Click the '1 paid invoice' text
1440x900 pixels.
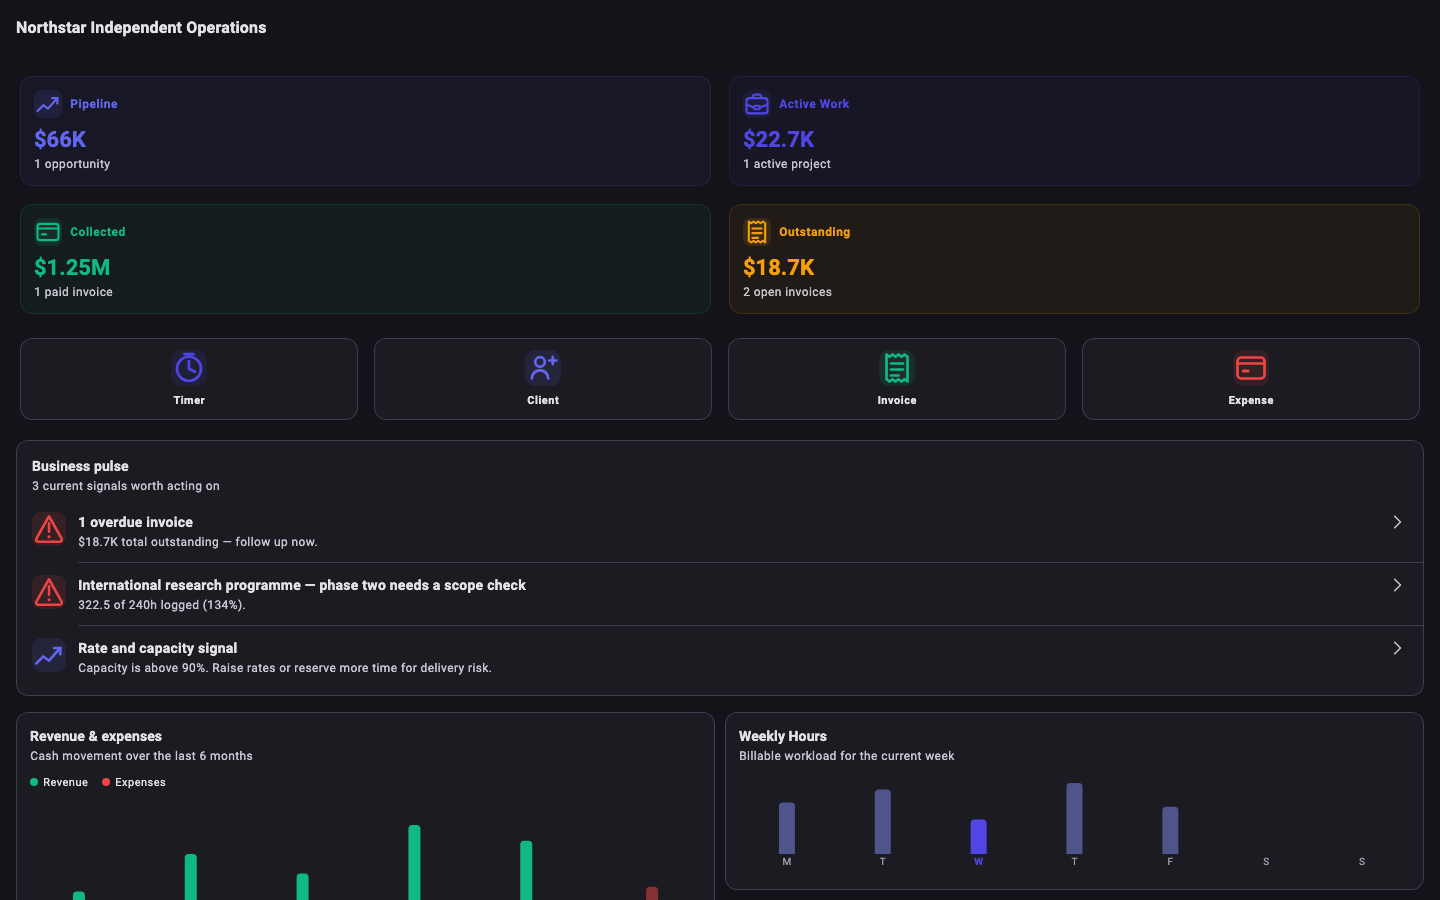coord(73,292)
